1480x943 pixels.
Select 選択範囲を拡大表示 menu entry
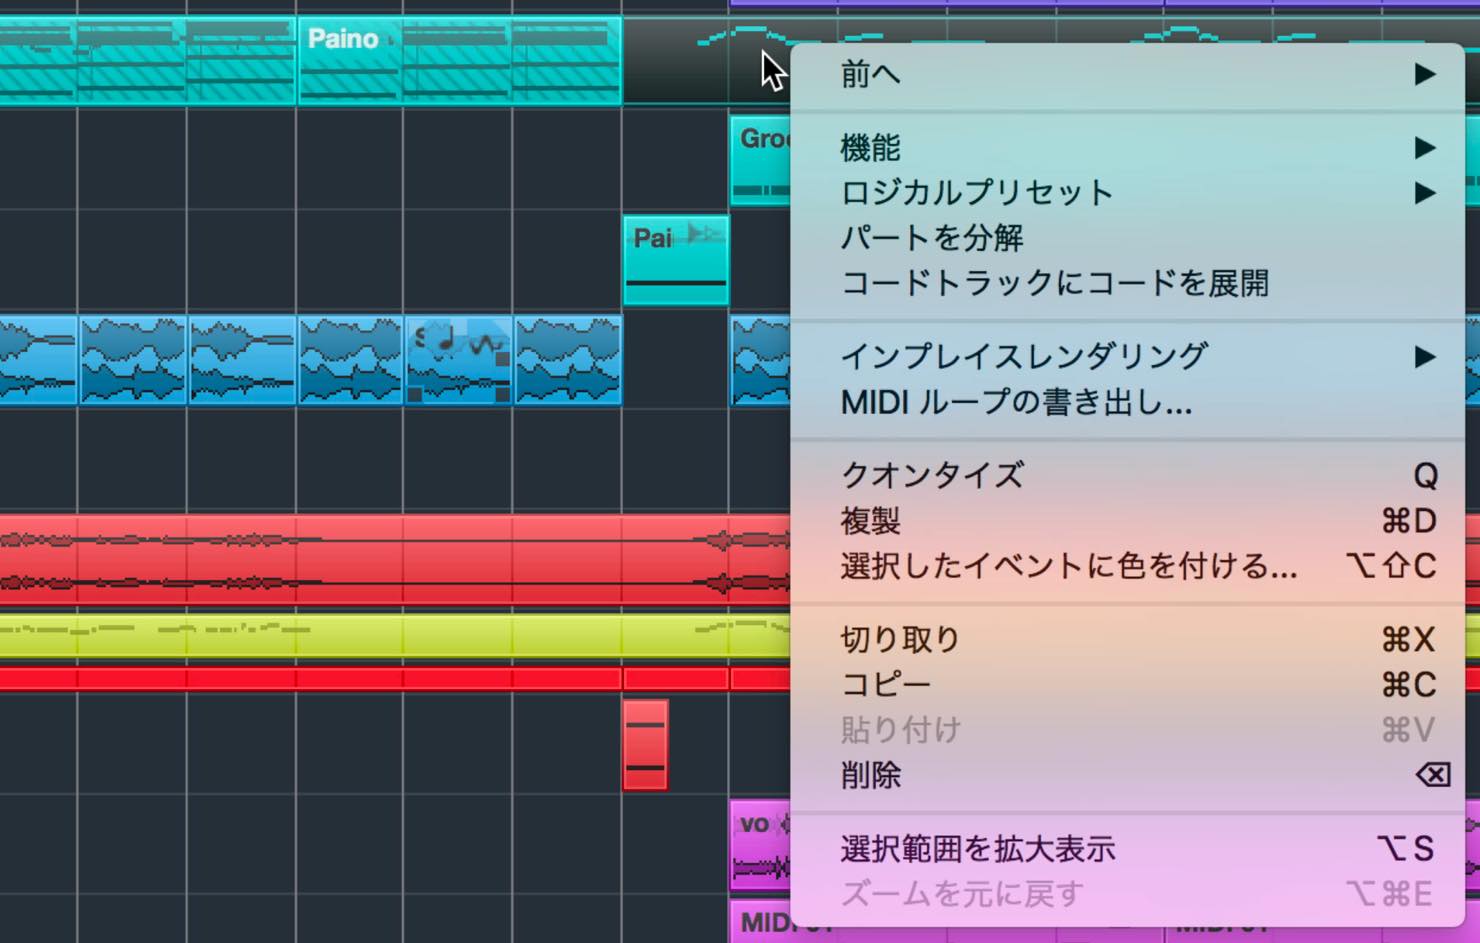point(1127,849)
